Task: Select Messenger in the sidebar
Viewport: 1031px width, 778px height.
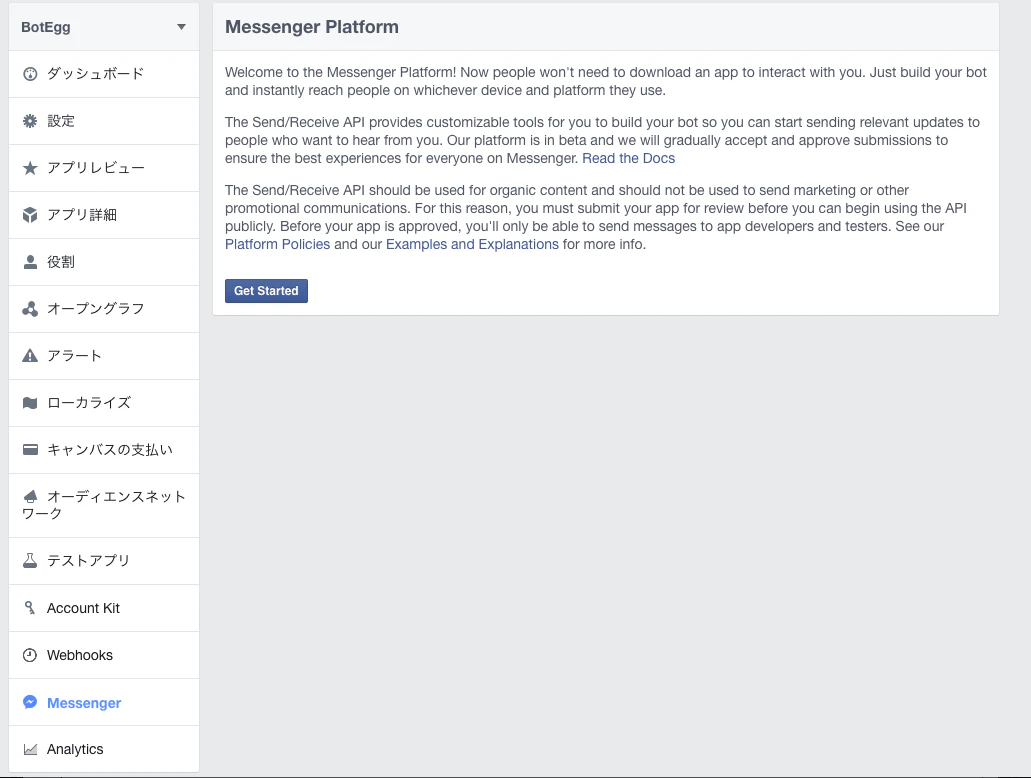Action: pos(104,702)
